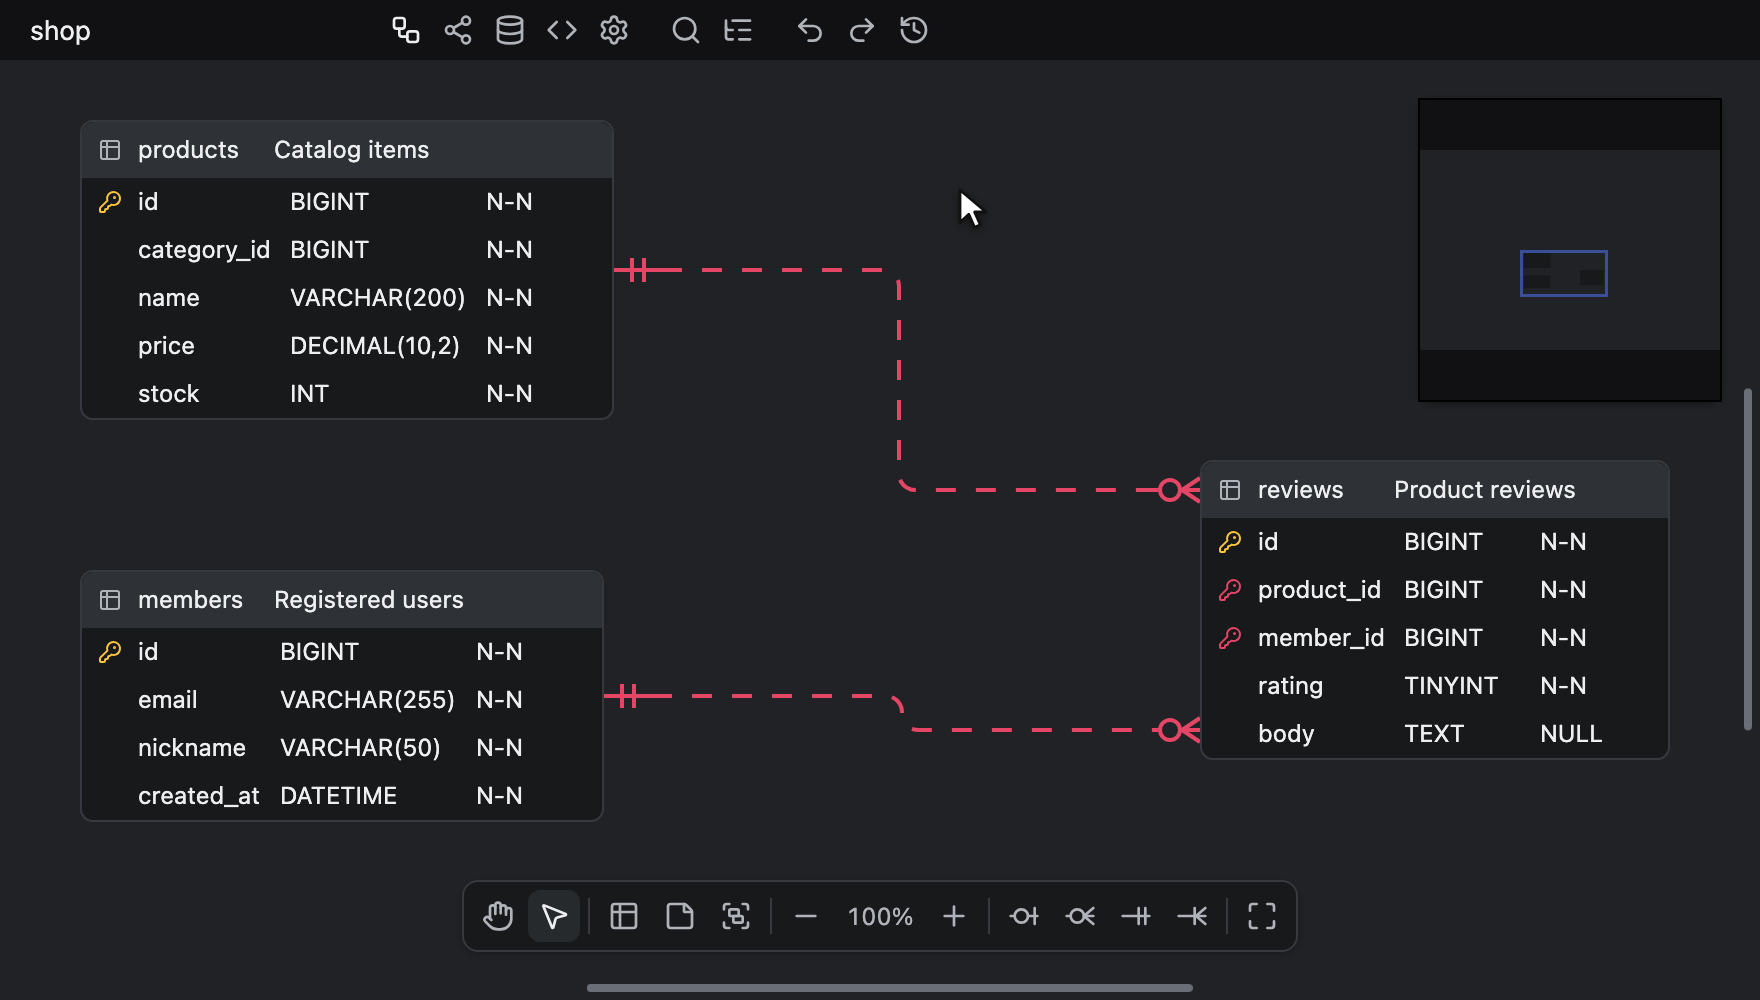This screenshot has height=1000, width=1760.
Task: Click the zero-or-one relationship tool
Action: click(1024, 916)
